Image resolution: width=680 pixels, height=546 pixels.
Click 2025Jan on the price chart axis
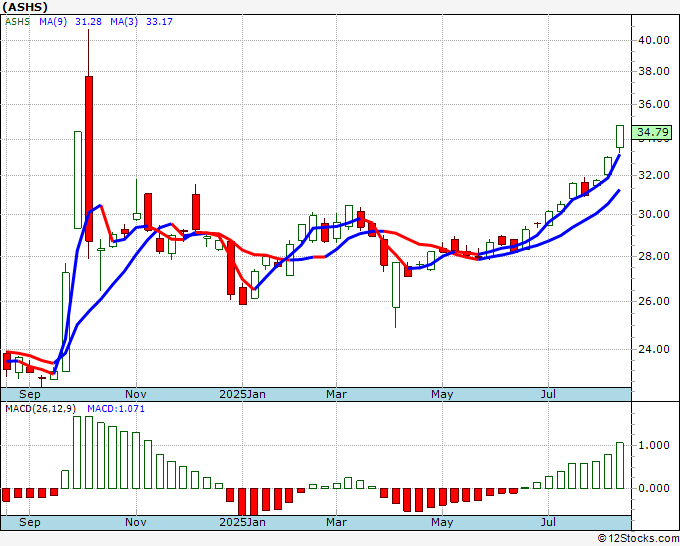coord(242,394)
